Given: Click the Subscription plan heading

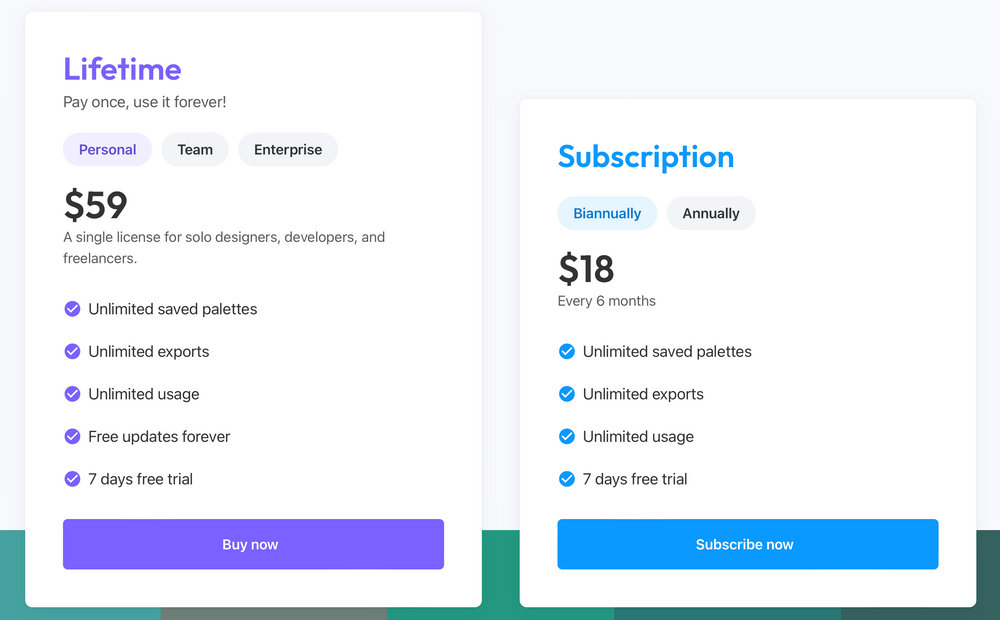Looking at the screenshot, I should pos(646,157).
